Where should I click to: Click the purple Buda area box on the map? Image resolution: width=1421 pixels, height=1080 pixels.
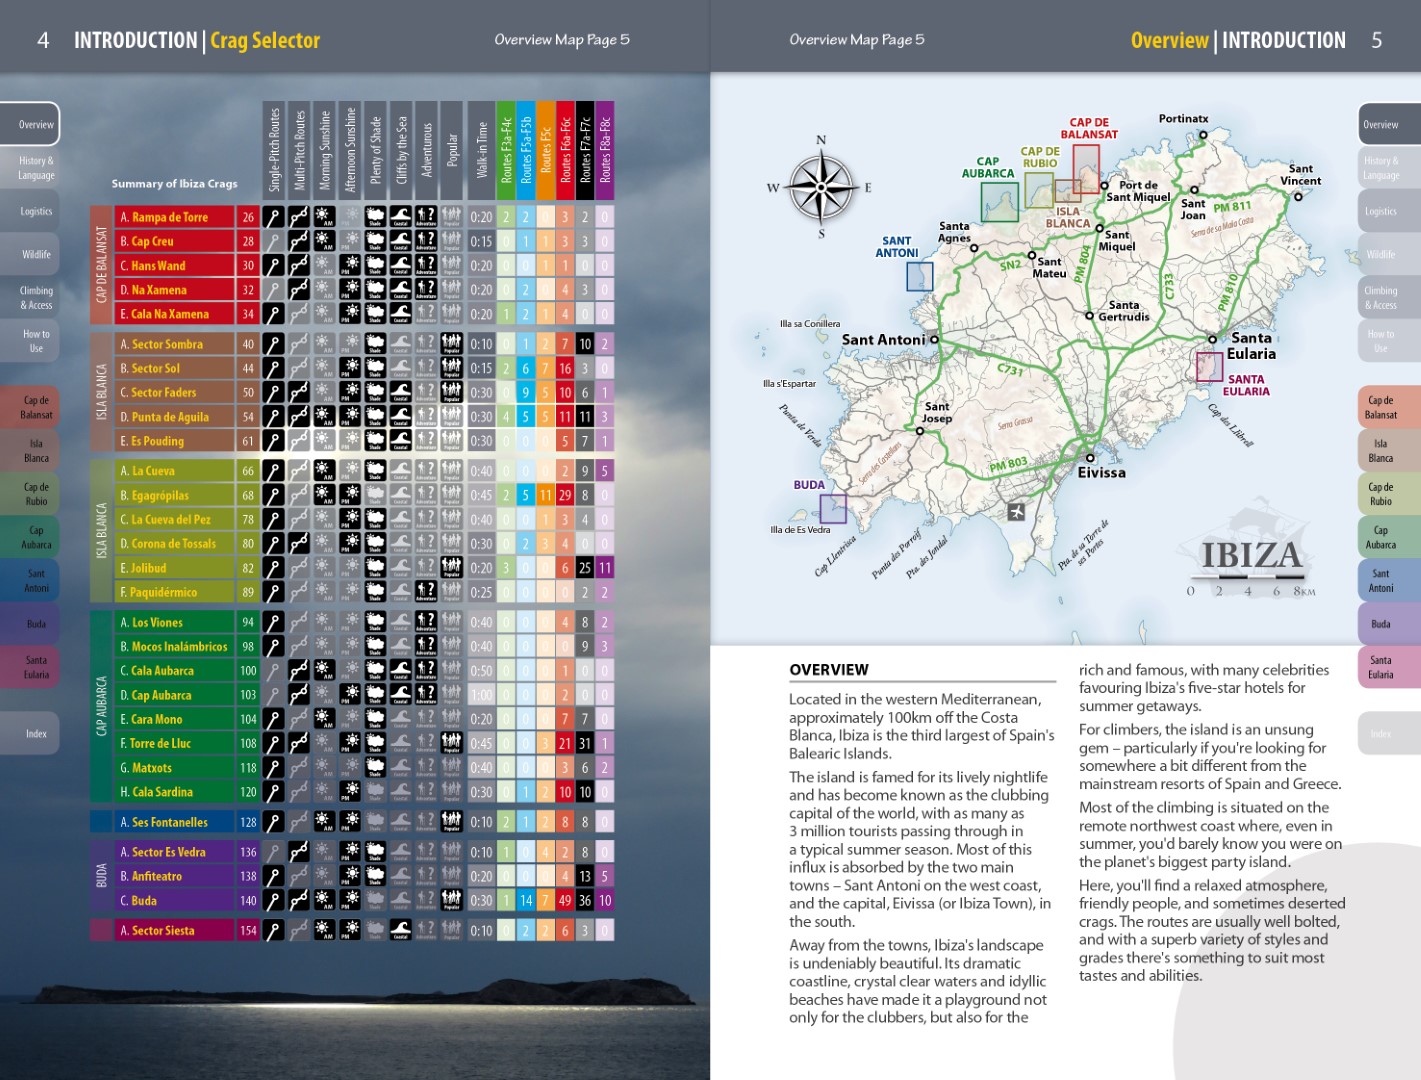(x=833, y=509)
